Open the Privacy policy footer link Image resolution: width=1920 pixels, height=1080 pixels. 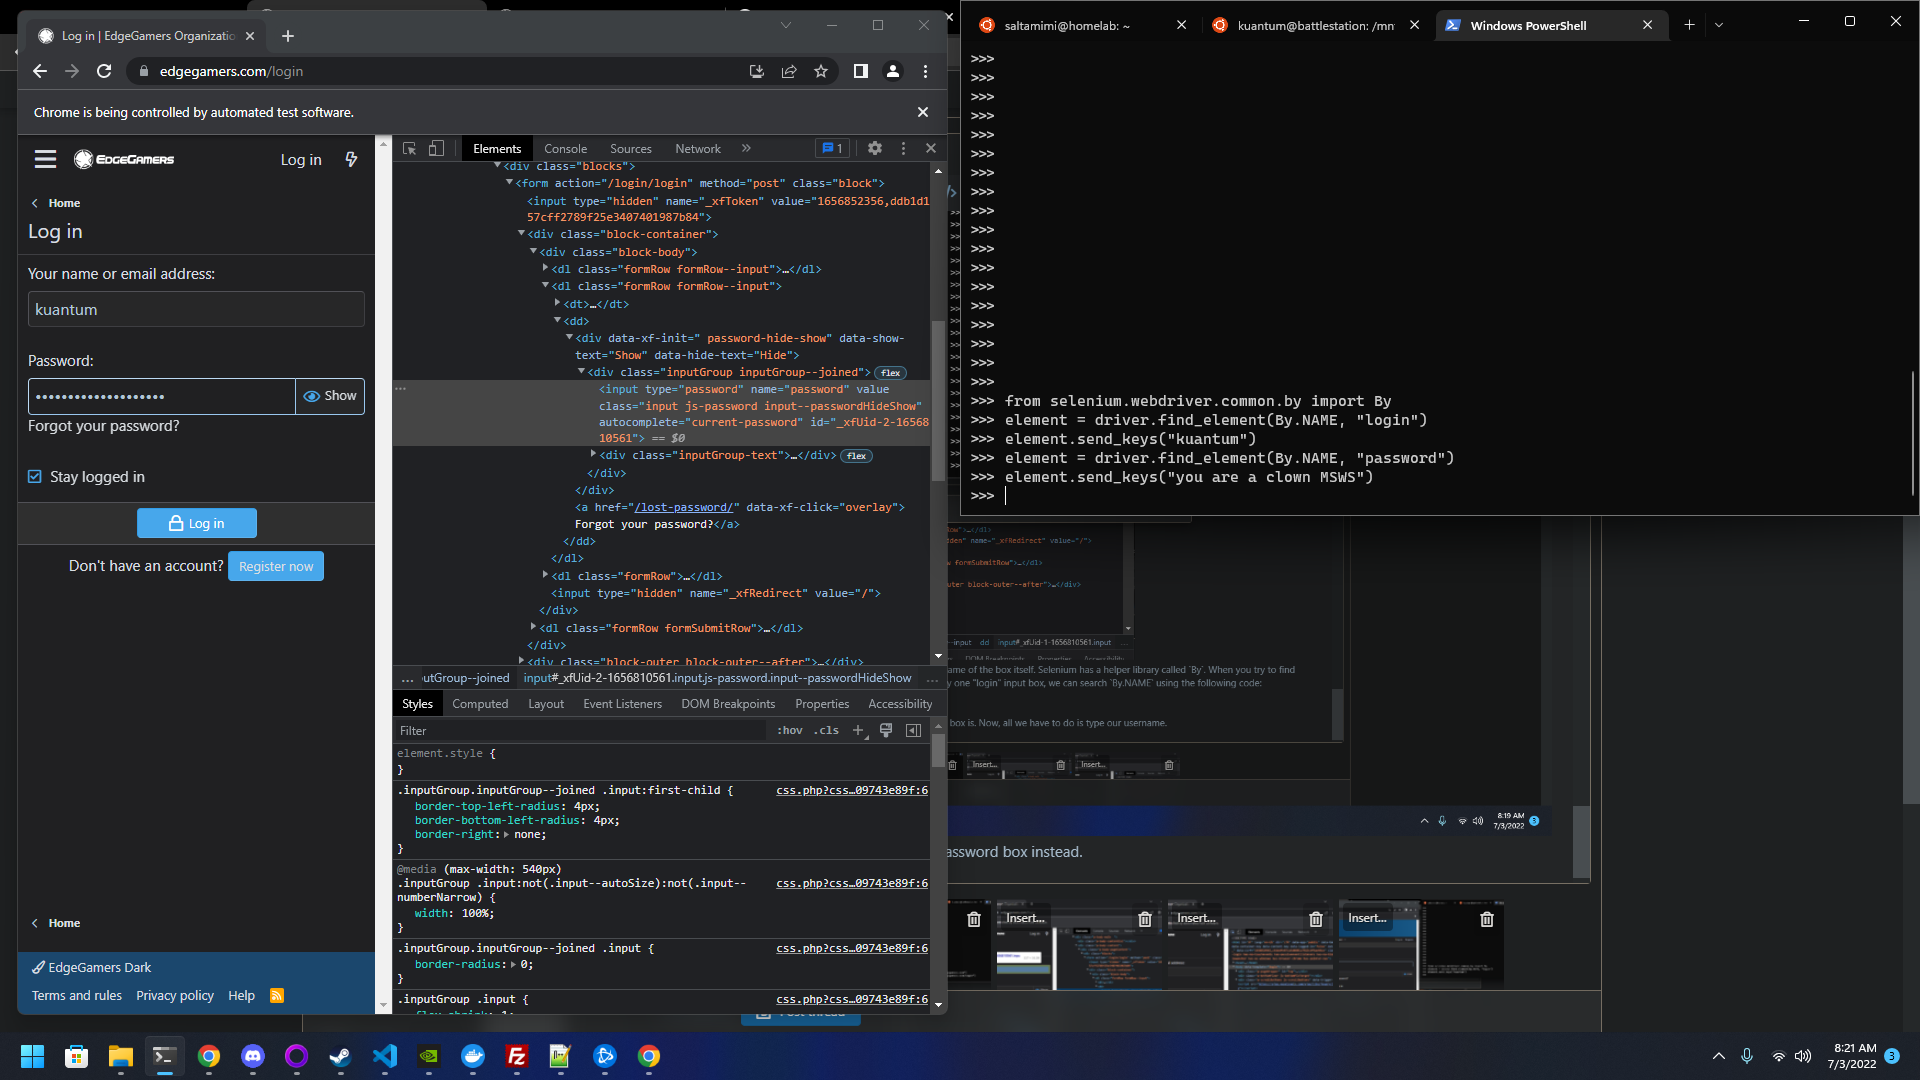pyautogui.click(x=175, y=996)
